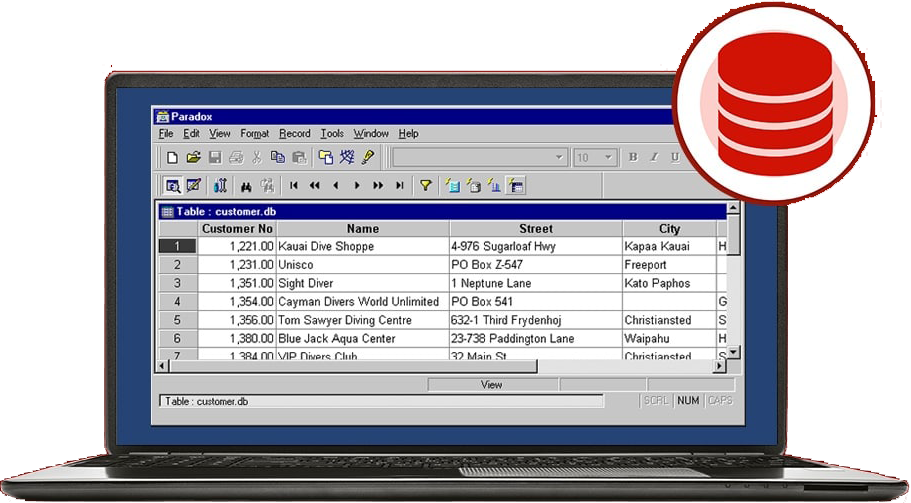Click the Filter funnel icon

[x=425, y=185]
